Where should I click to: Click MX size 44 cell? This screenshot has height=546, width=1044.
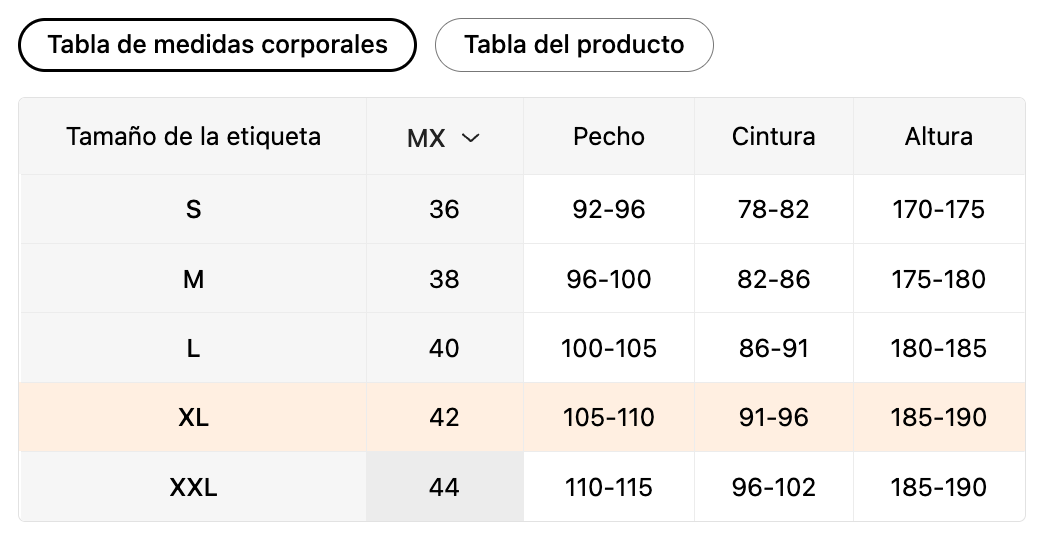pos(444,487)
